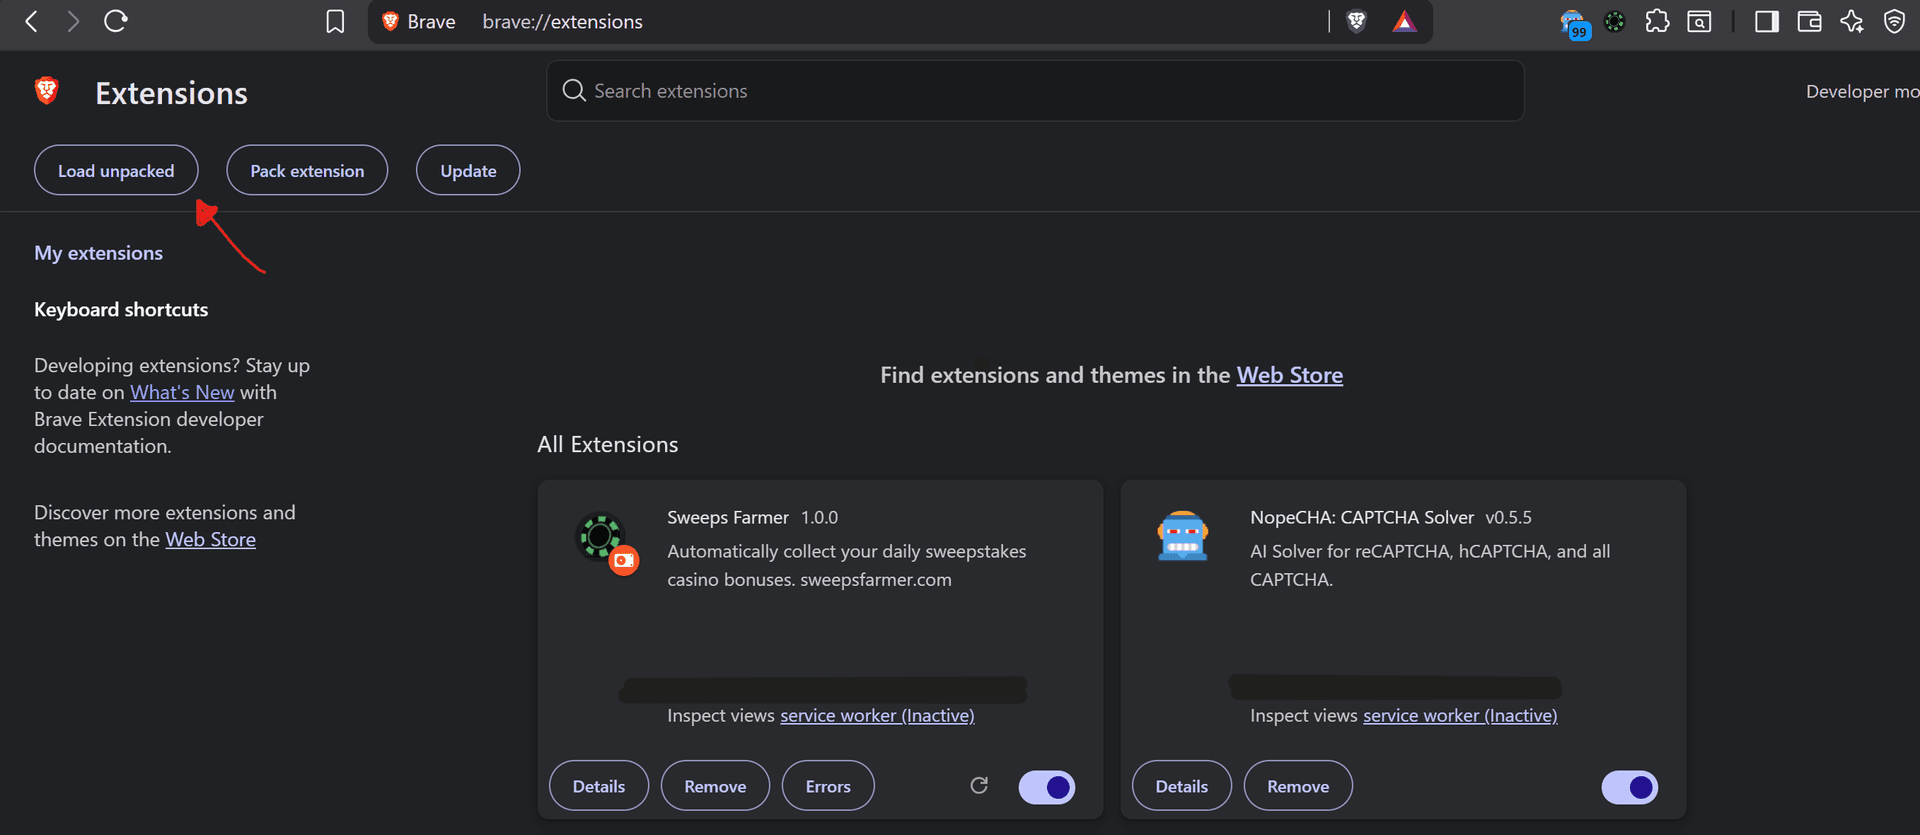
Task: Click the NopeCHA robot icon on card
Action: click(x=1183, y=536)
